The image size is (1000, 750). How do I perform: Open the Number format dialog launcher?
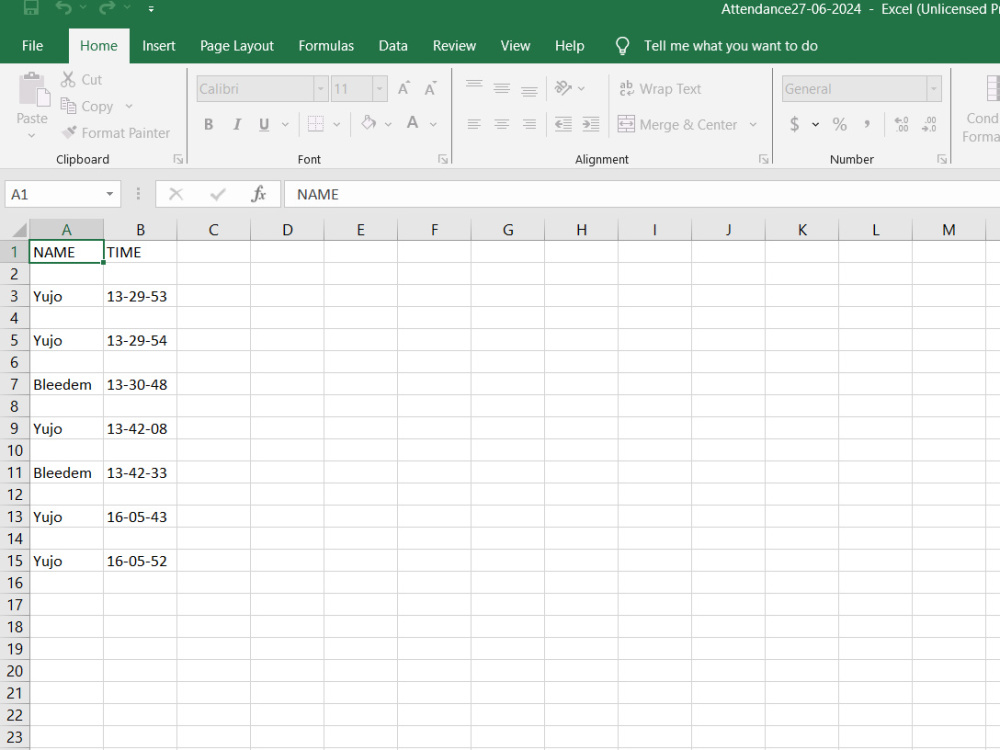(x=942, y=159)
